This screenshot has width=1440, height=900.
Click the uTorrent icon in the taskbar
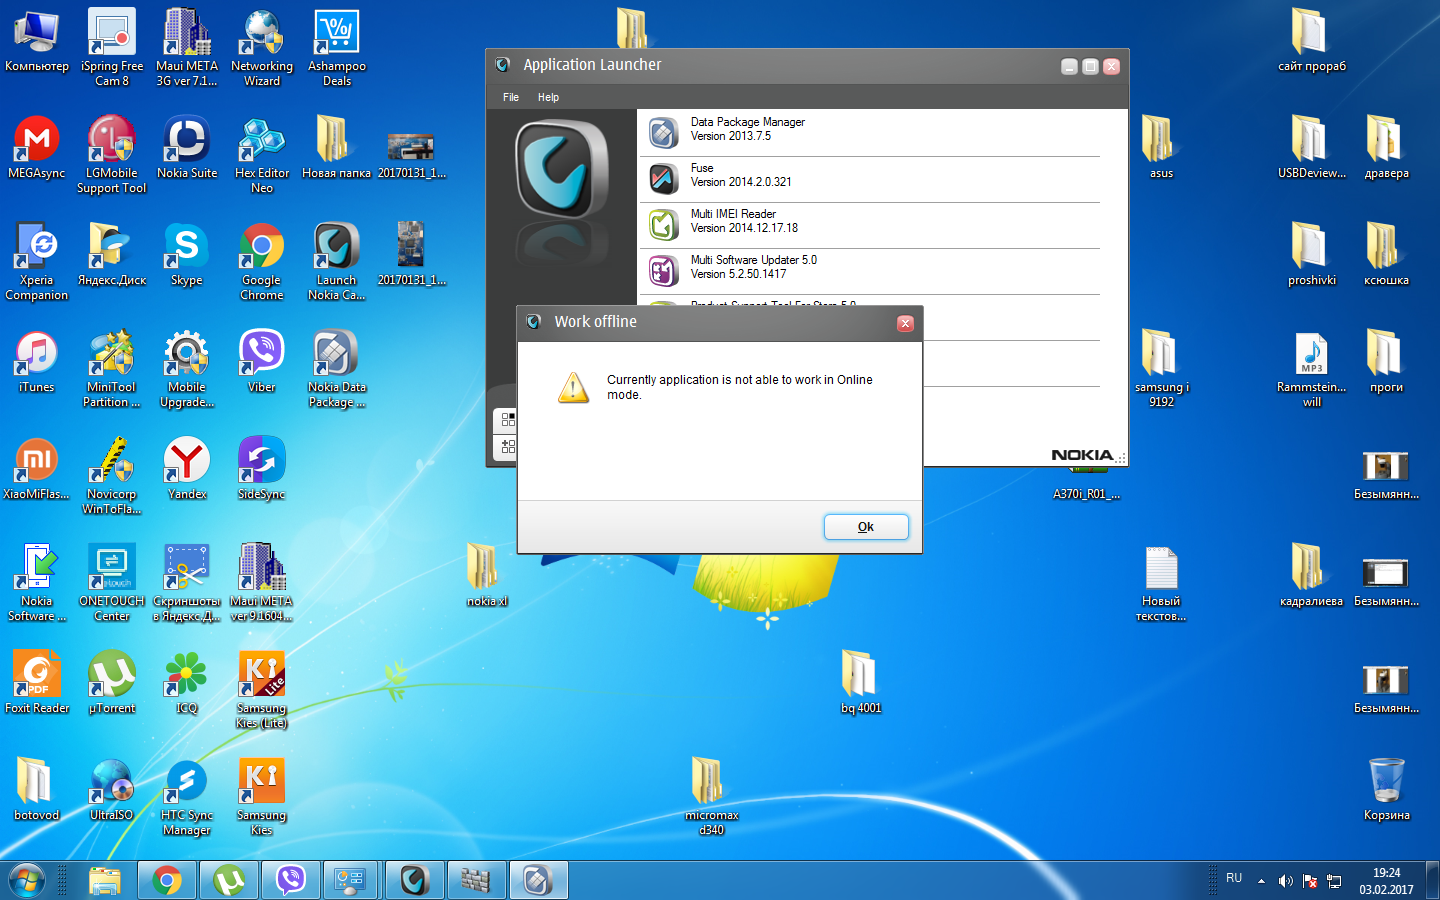[229, 880]
